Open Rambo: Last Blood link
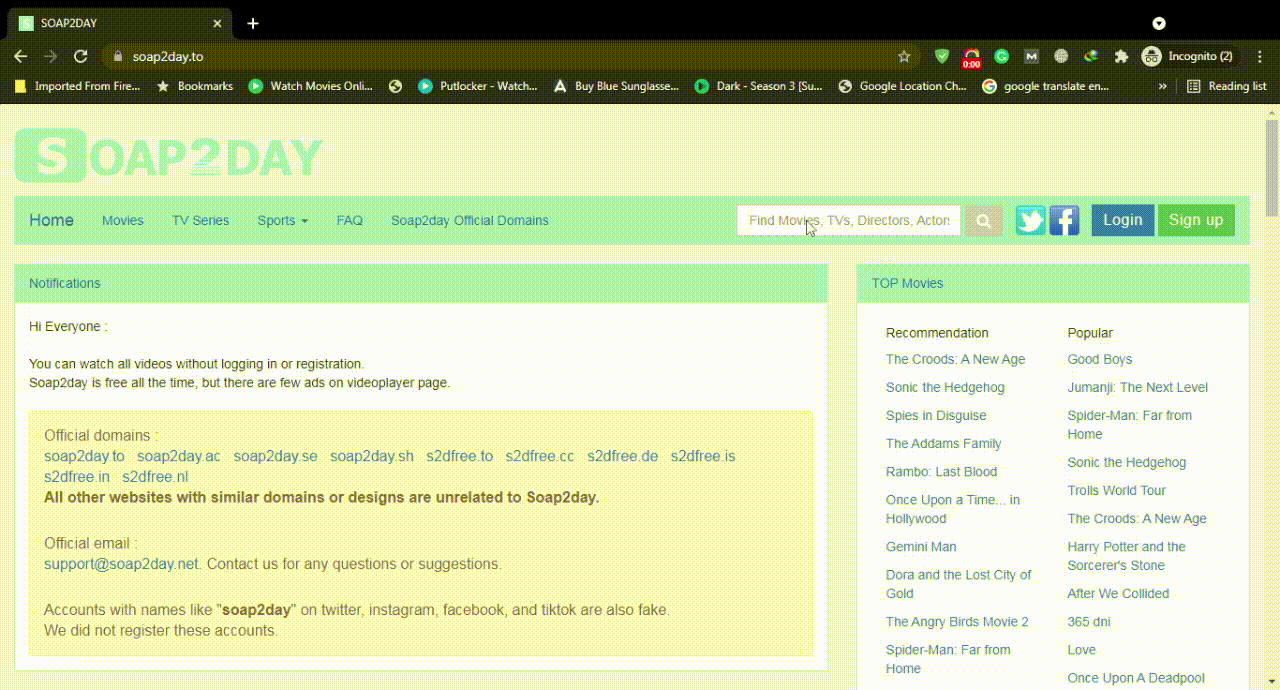Viewport: 1280px width, 690px height. pyautogui.click(x=941, y=472)
